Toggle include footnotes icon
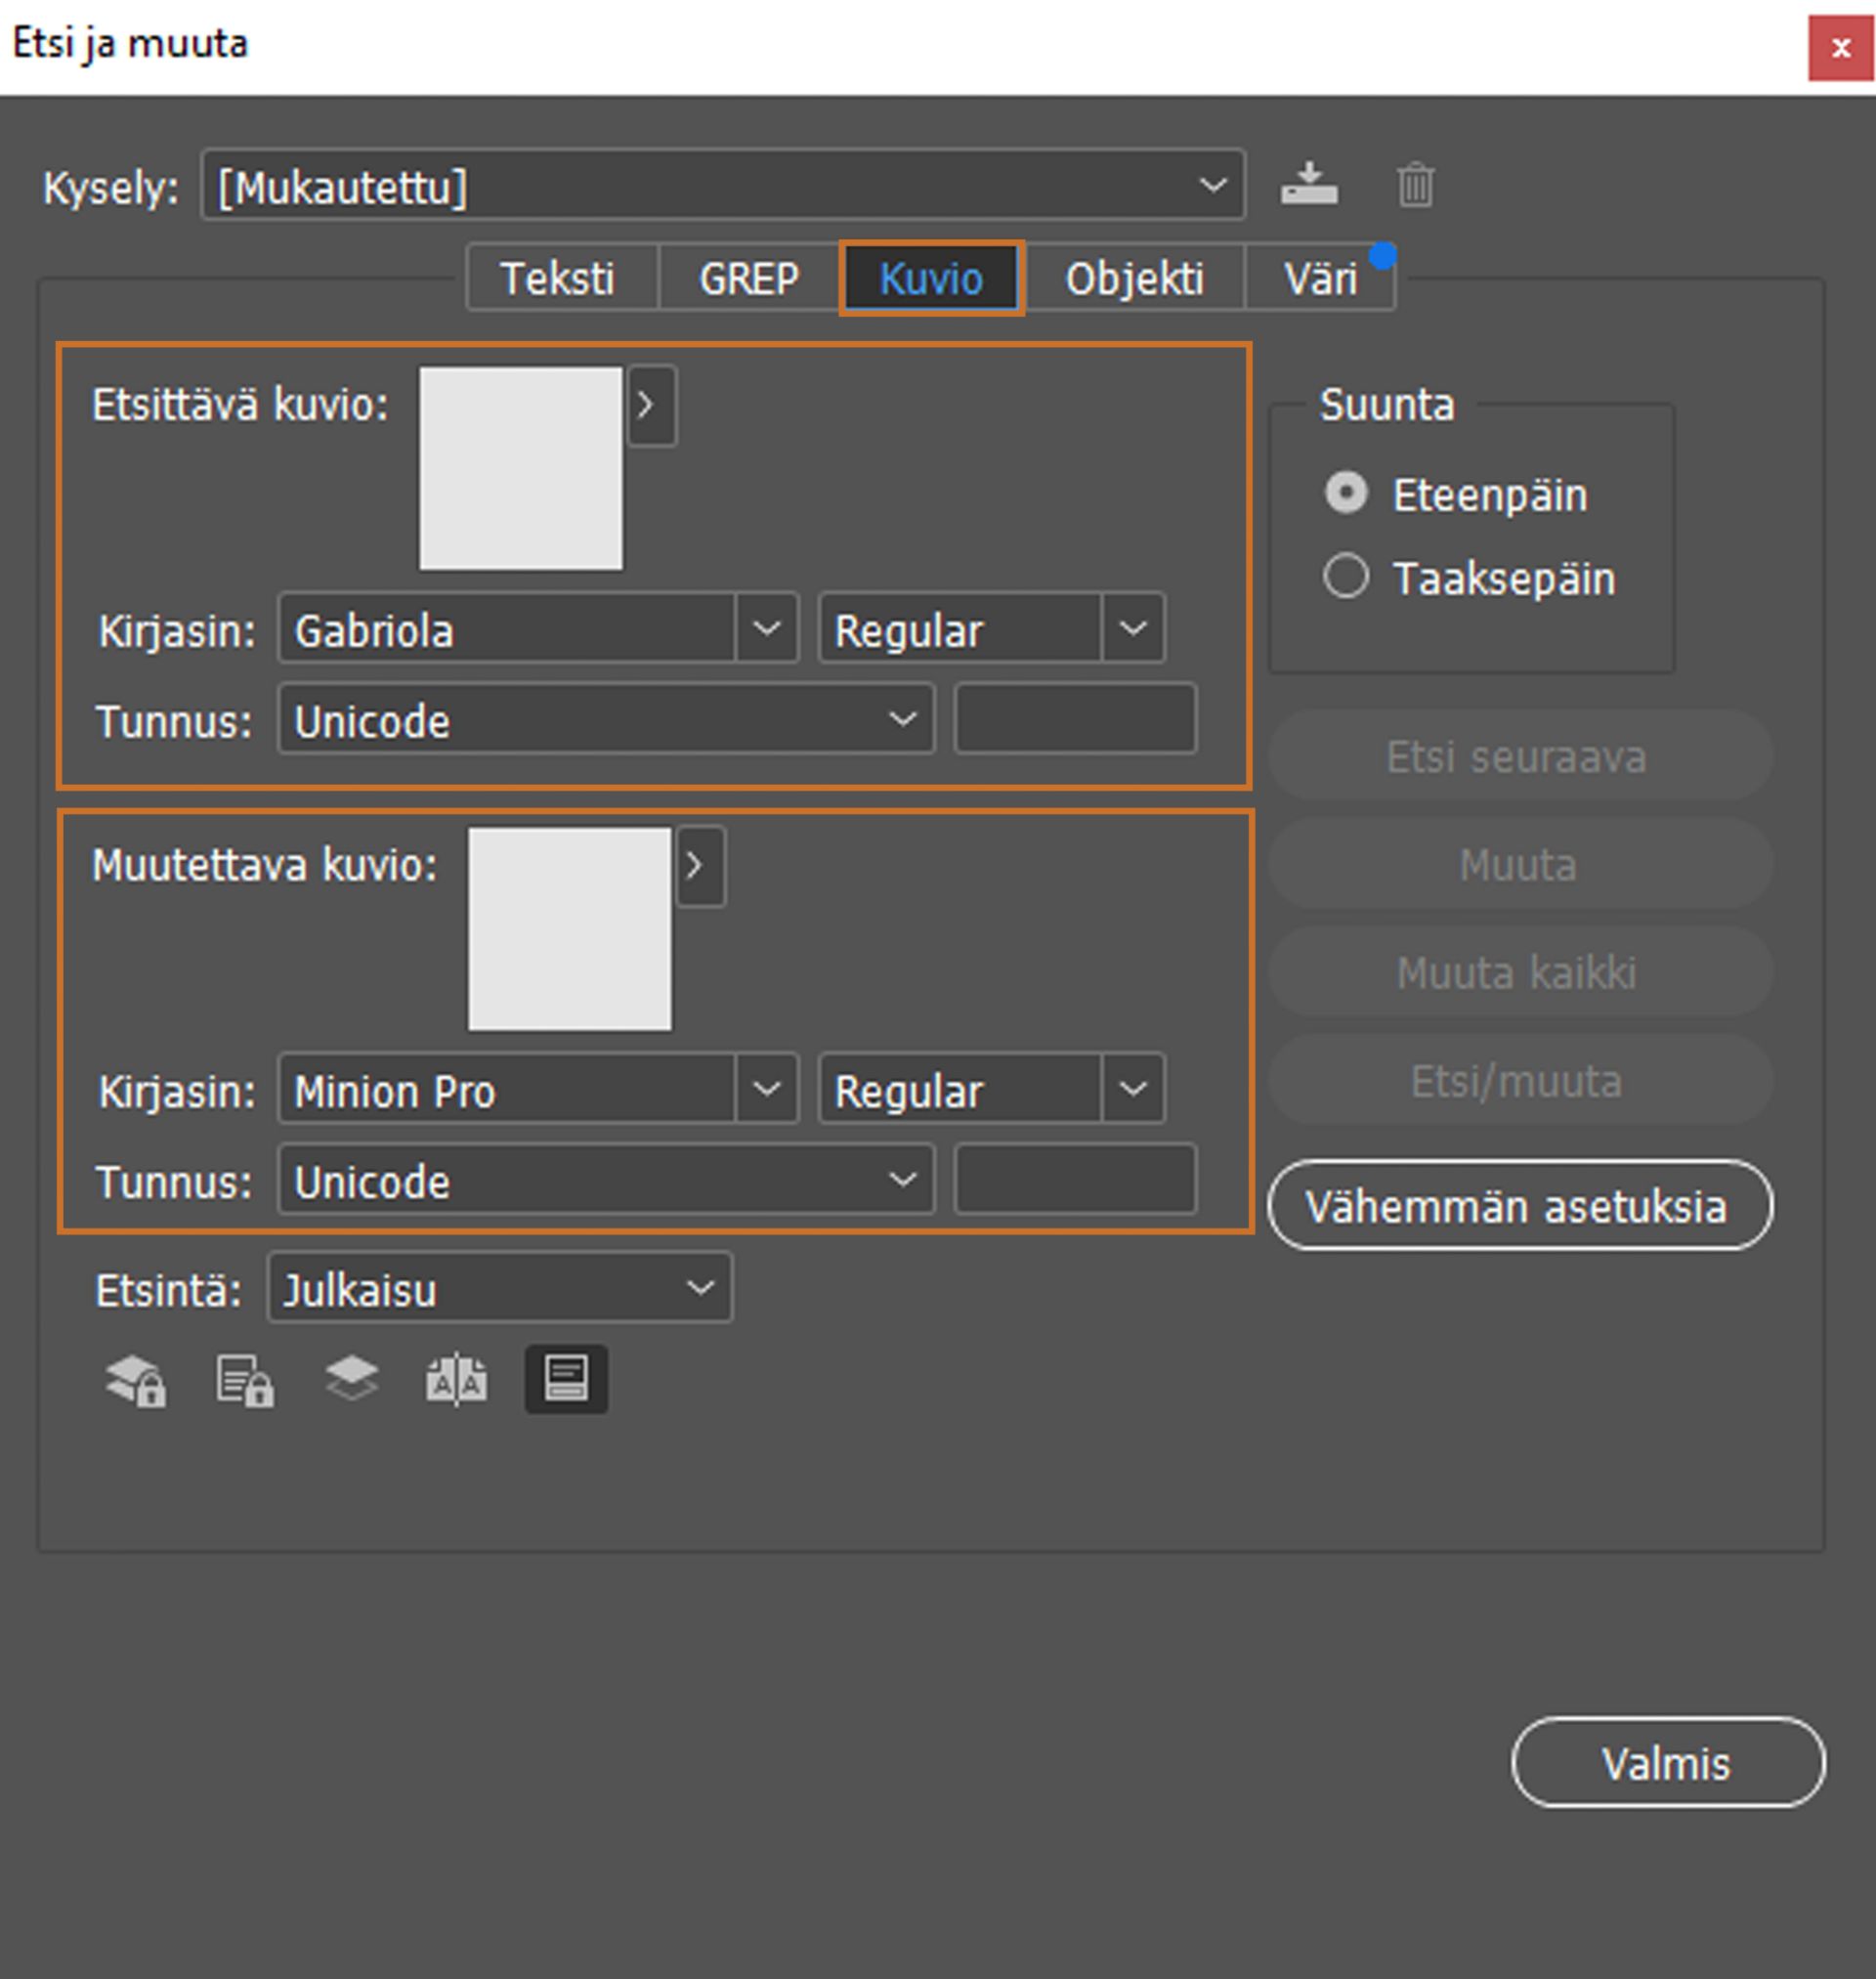1876x1979 pixels. tap(566, 1379)
